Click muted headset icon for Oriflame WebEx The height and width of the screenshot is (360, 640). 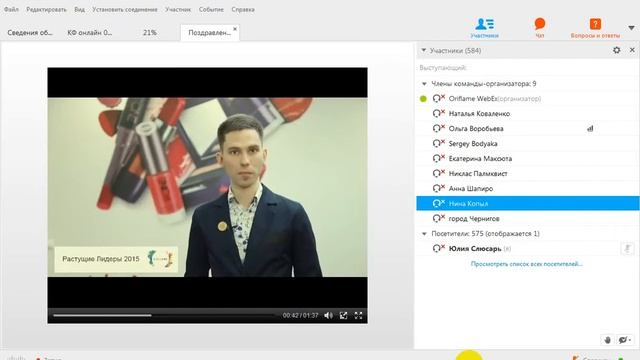tap(438, 98)
